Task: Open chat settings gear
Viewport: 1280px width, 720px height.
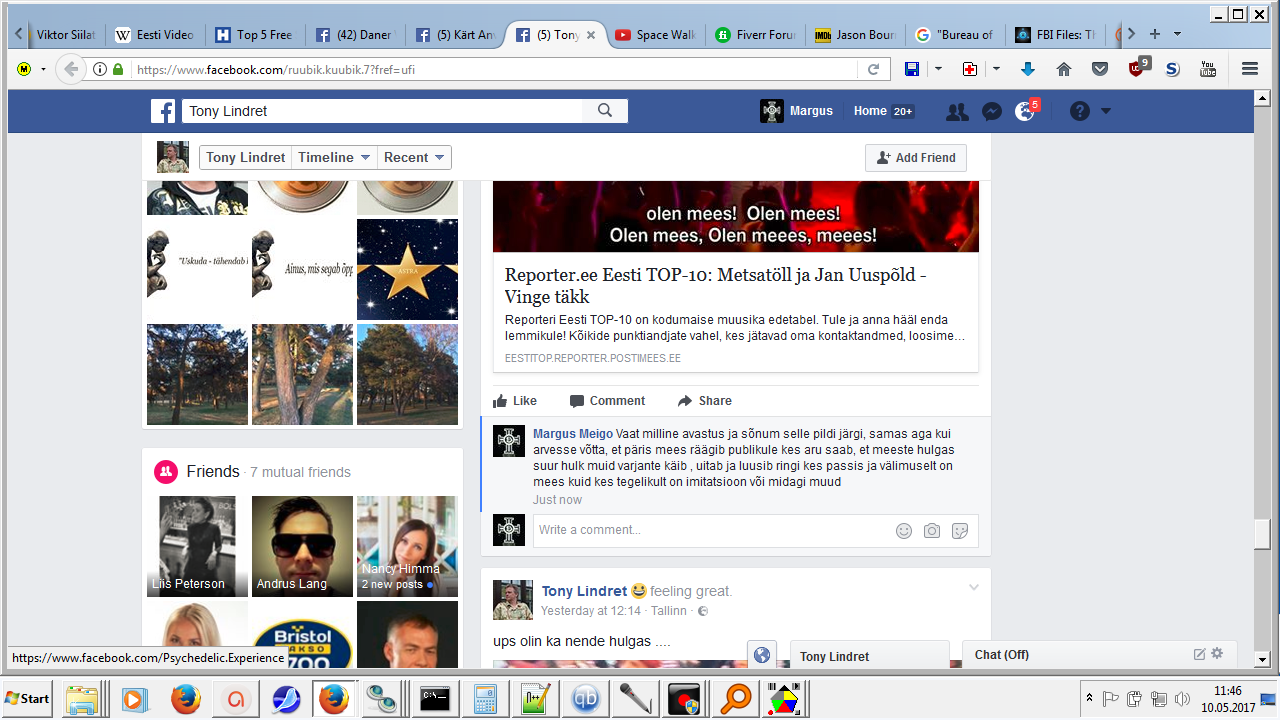Action: point(1217,654)
